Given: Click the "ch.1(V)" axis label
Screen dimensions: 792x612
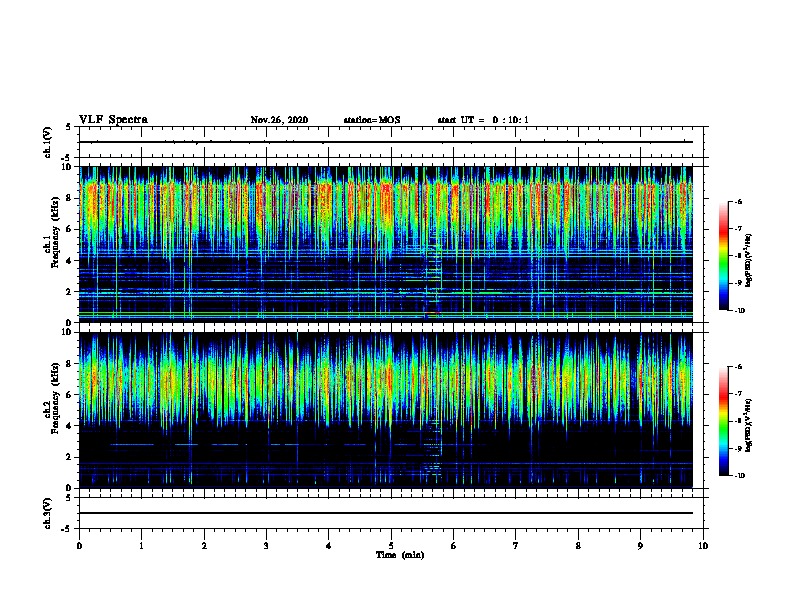Looking at the screenshot, I should [48, 142].
